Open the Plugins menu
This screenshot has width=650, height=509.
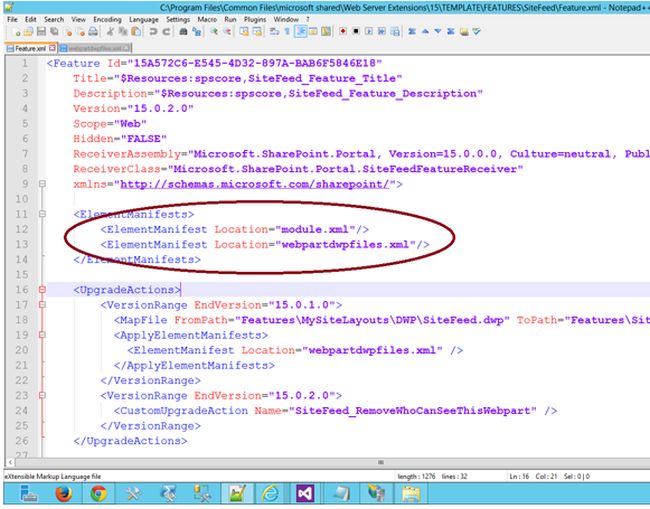[255, 19]
